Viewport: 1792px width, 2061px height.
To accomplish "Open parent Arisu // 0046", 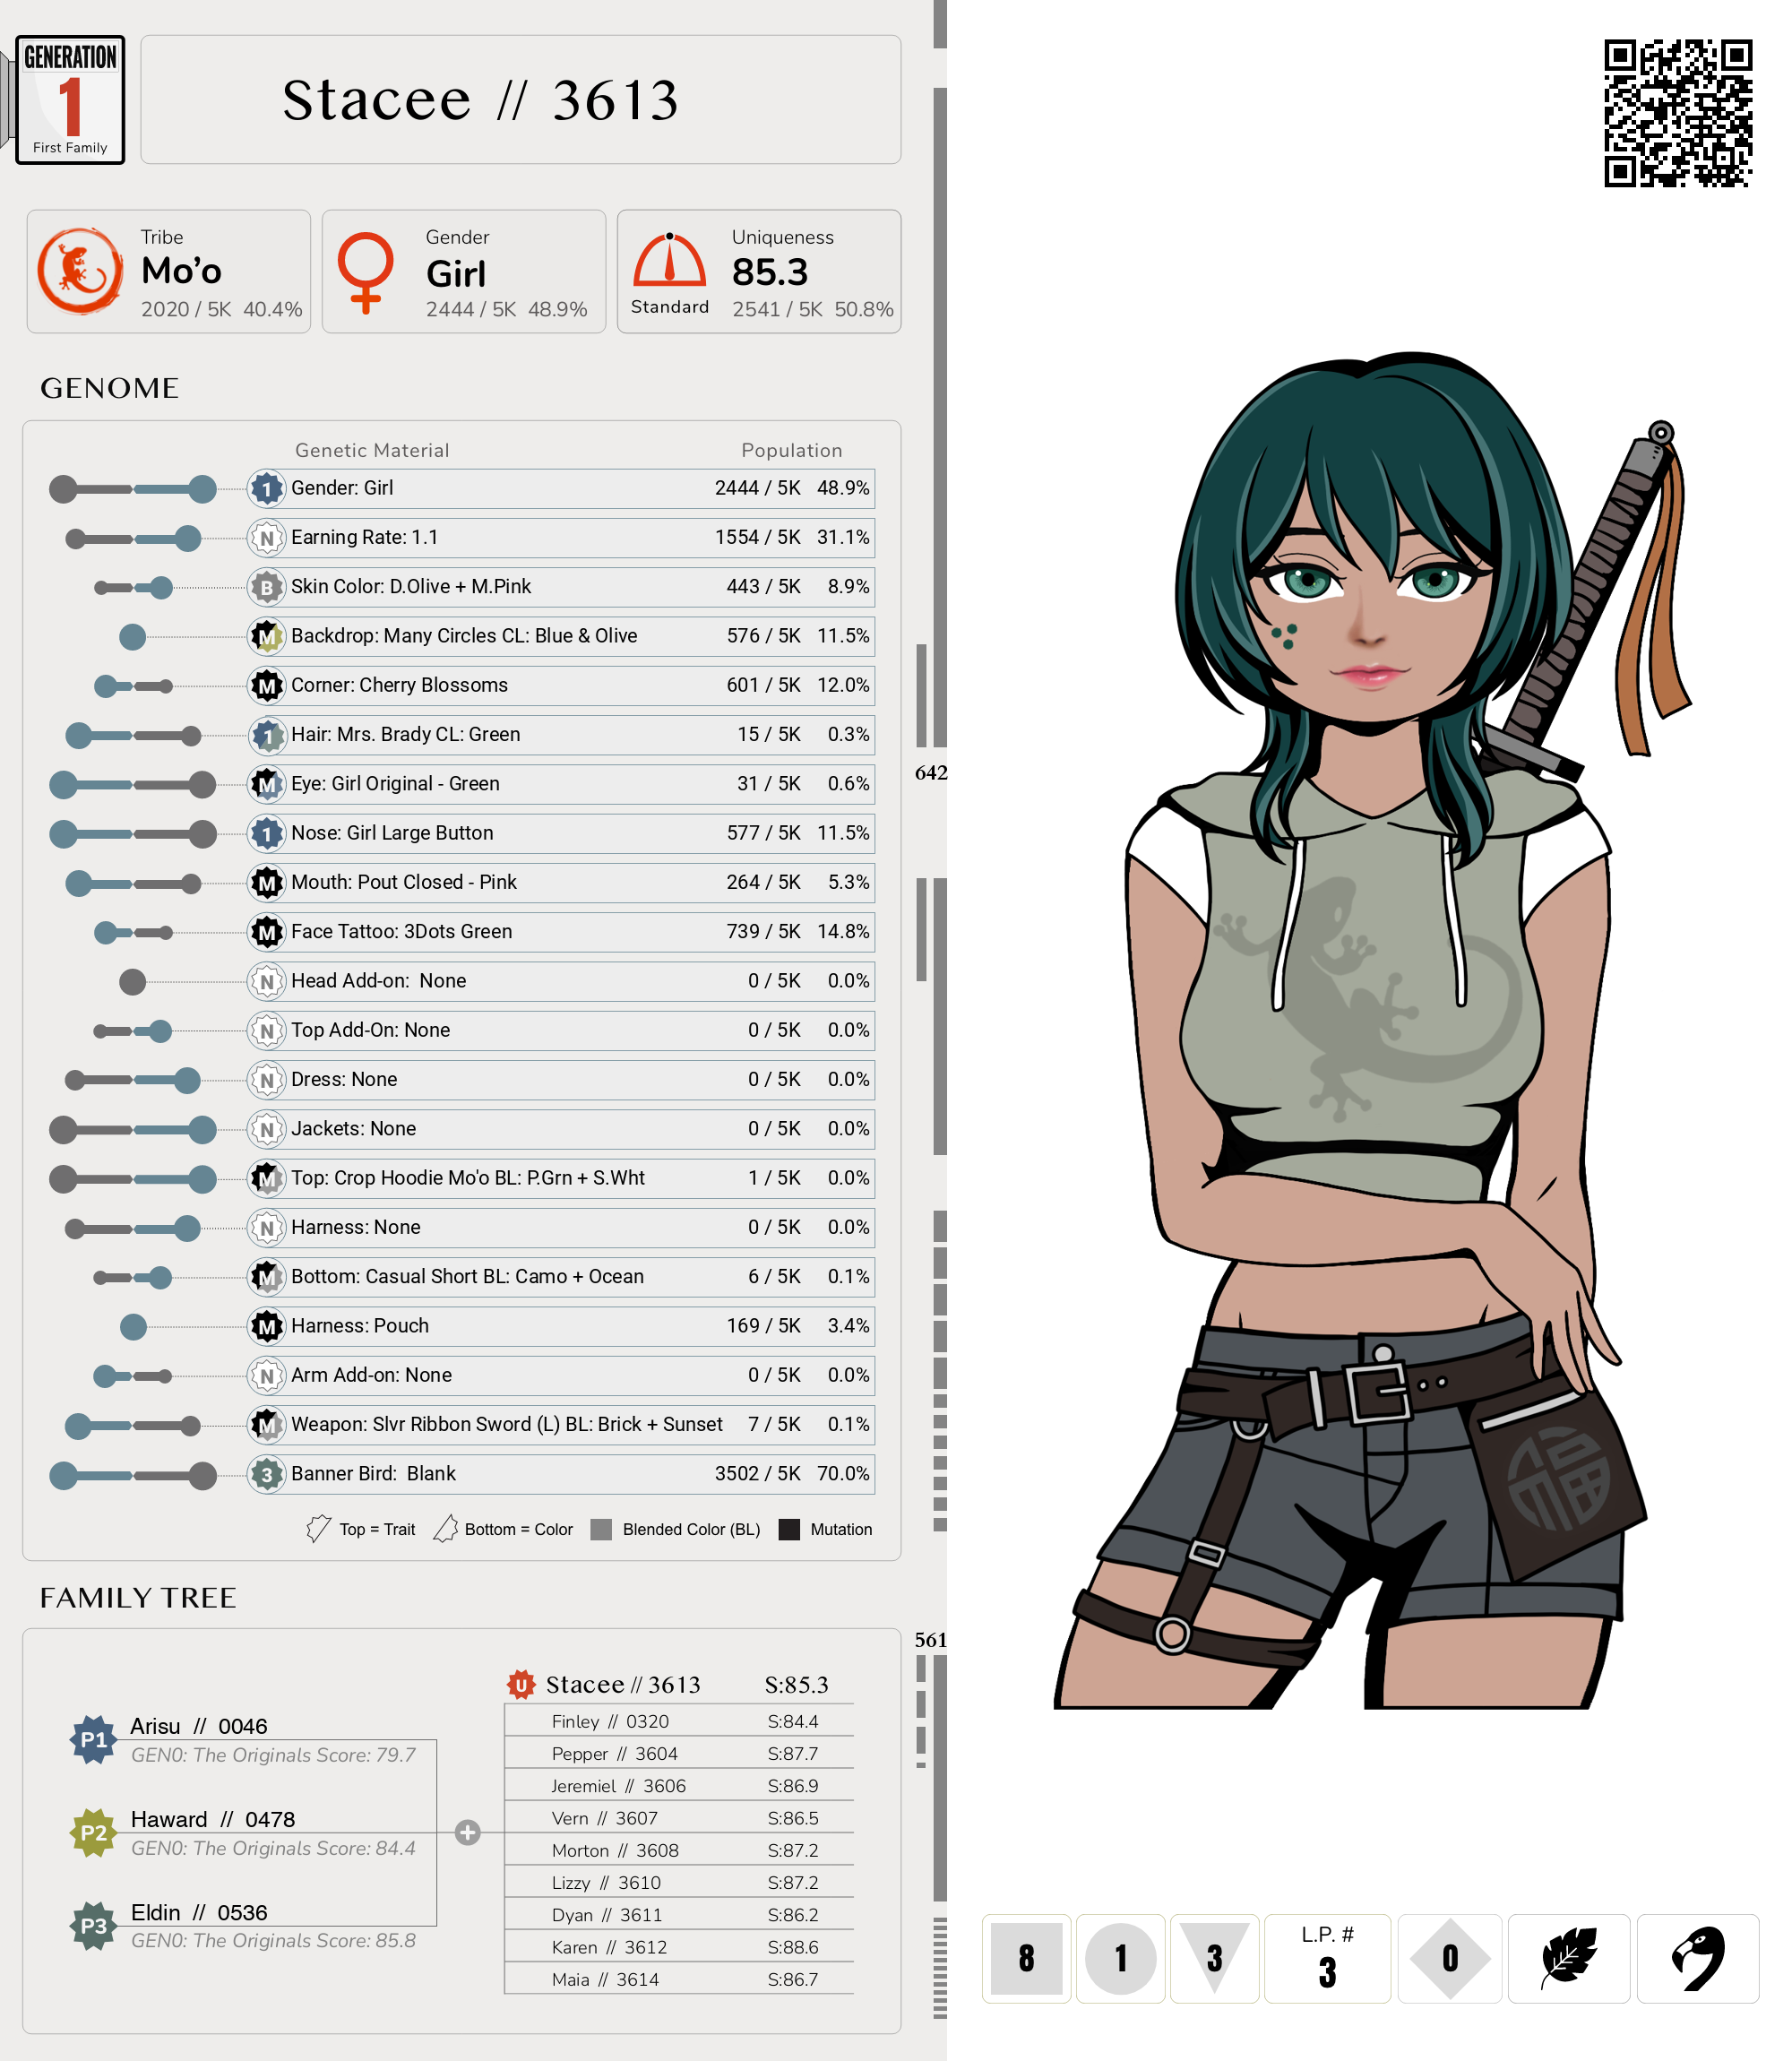I will [199, 1726].
